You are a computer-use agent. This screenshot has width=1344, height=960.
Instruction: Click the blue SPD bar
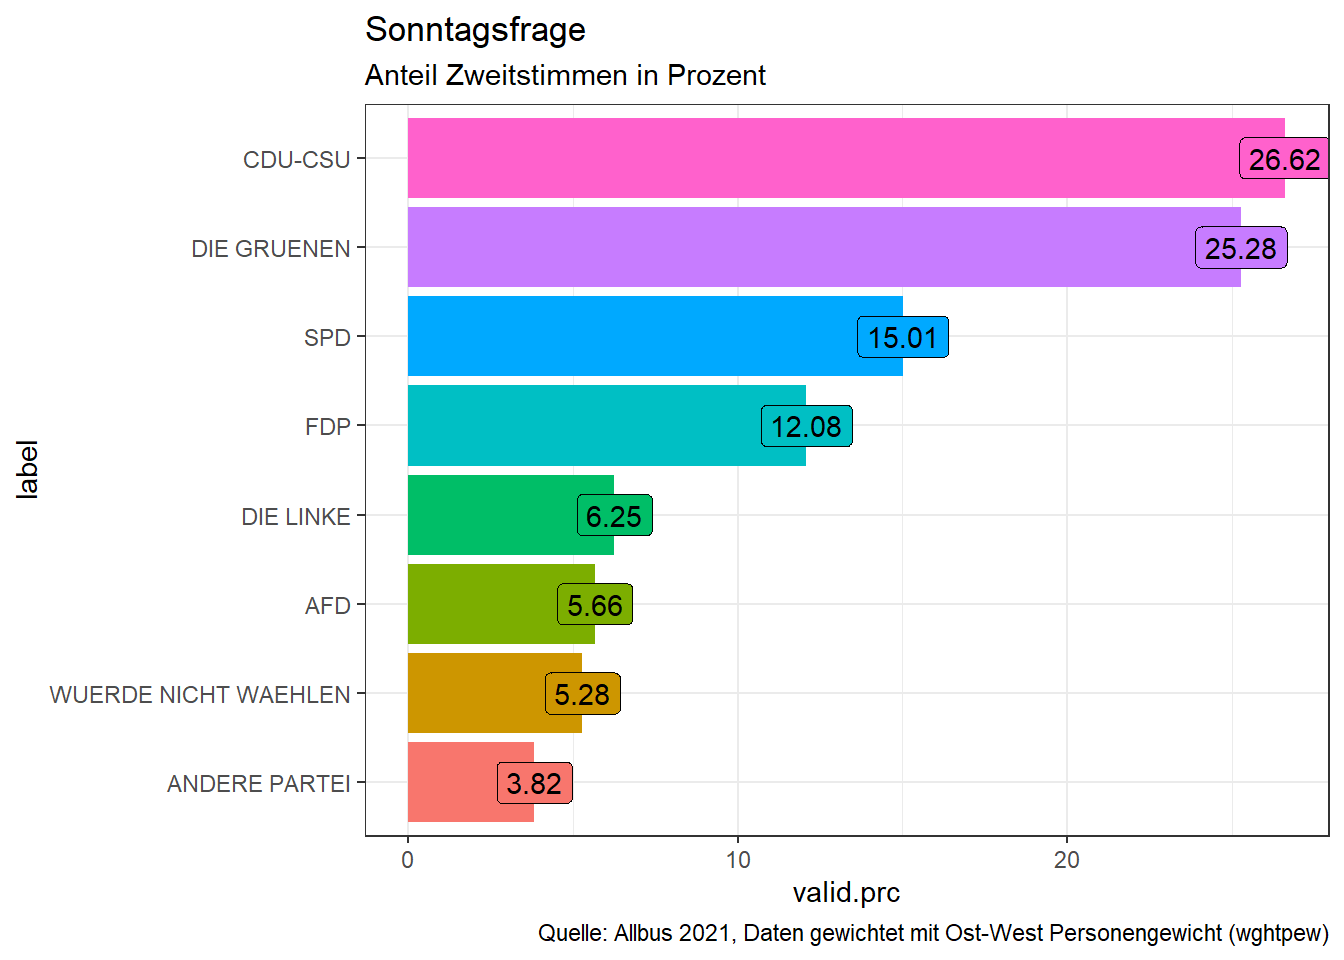click(x=630, y=336)
